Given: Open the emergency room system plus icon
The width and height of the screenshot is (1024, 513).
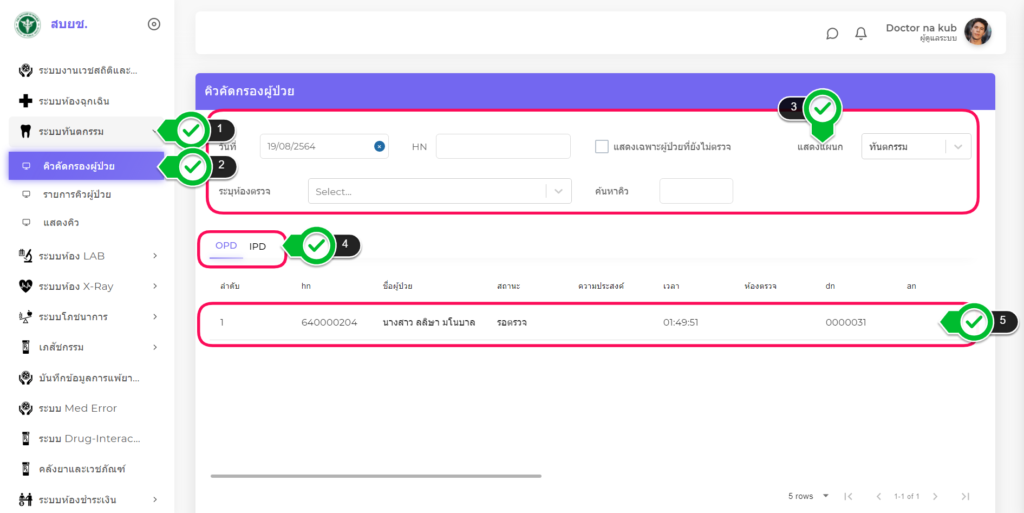Looking at the screenshot, I should tap(26, 101).
